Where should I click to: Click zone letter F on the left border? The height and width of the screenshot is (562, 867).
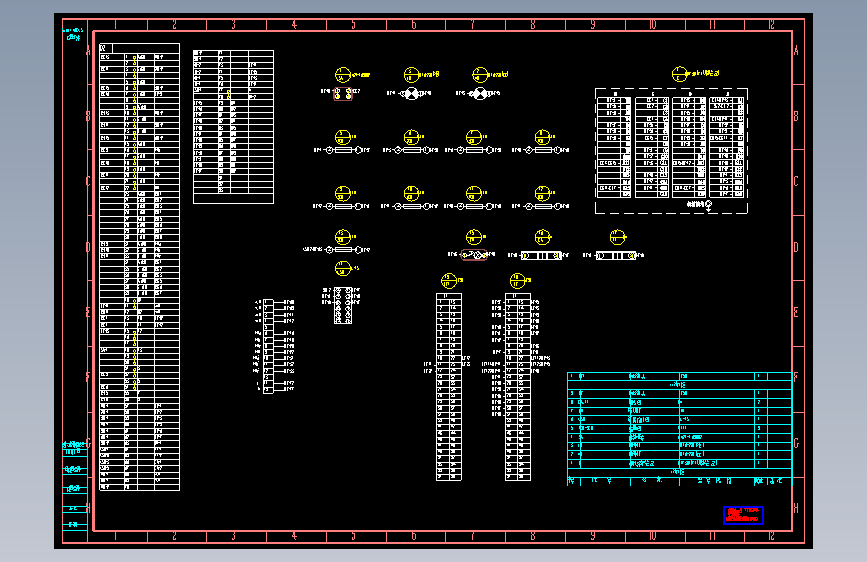(88, 377)
